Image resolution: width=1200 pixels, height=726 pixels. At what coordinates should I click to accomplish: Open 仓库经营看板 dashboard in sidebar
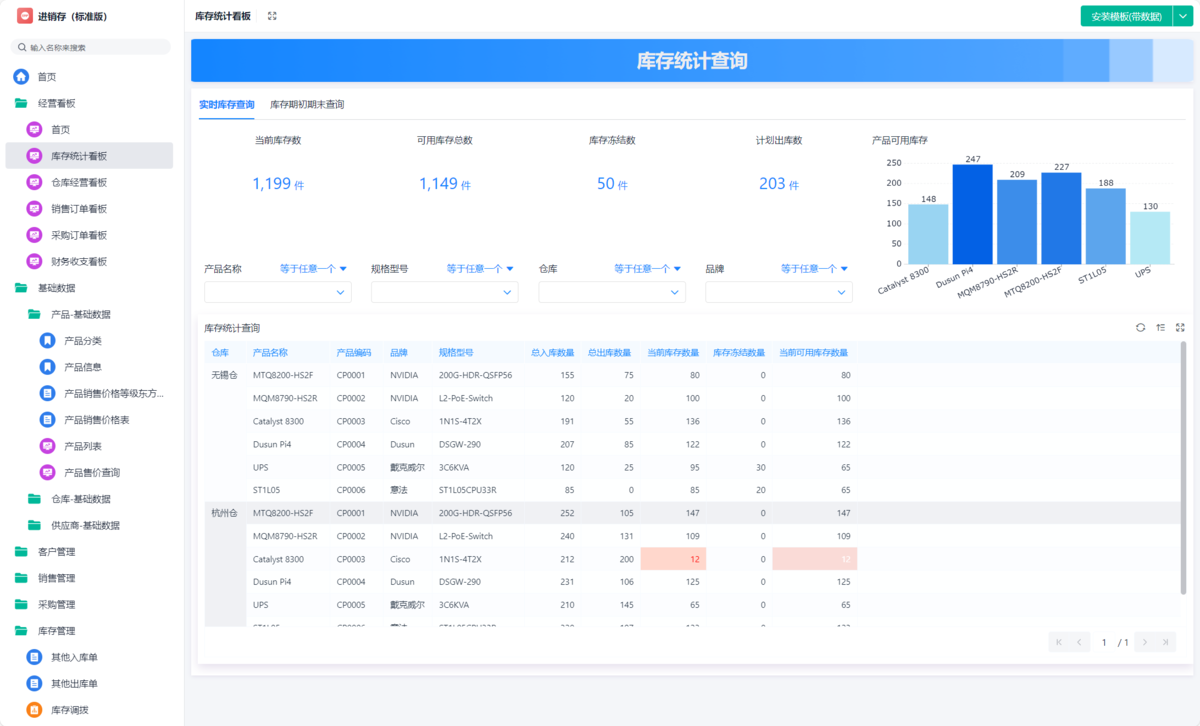pos(79,182)
